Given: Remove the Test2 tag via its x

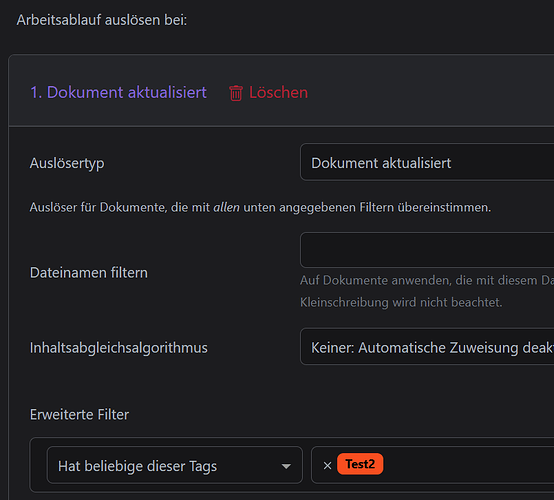Looking at the screenshot, I should (328, 466).
